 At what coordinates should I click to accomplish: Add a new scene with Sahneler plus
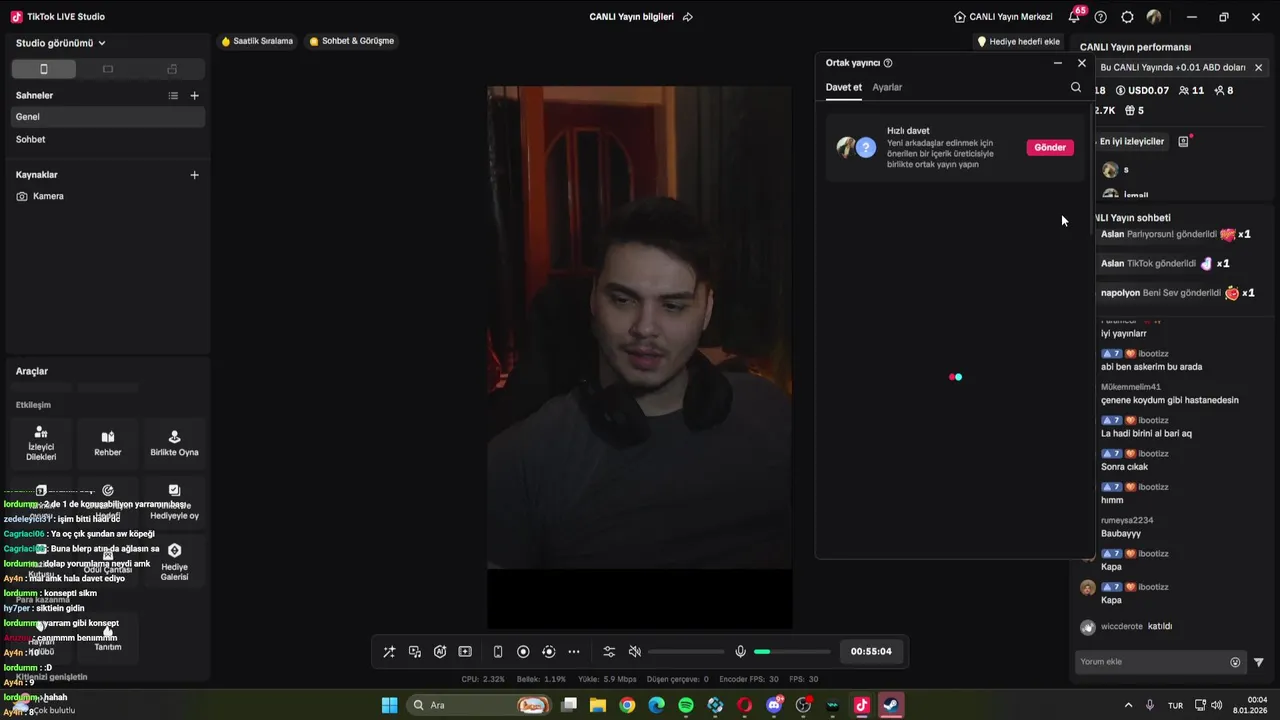[195, 96]
